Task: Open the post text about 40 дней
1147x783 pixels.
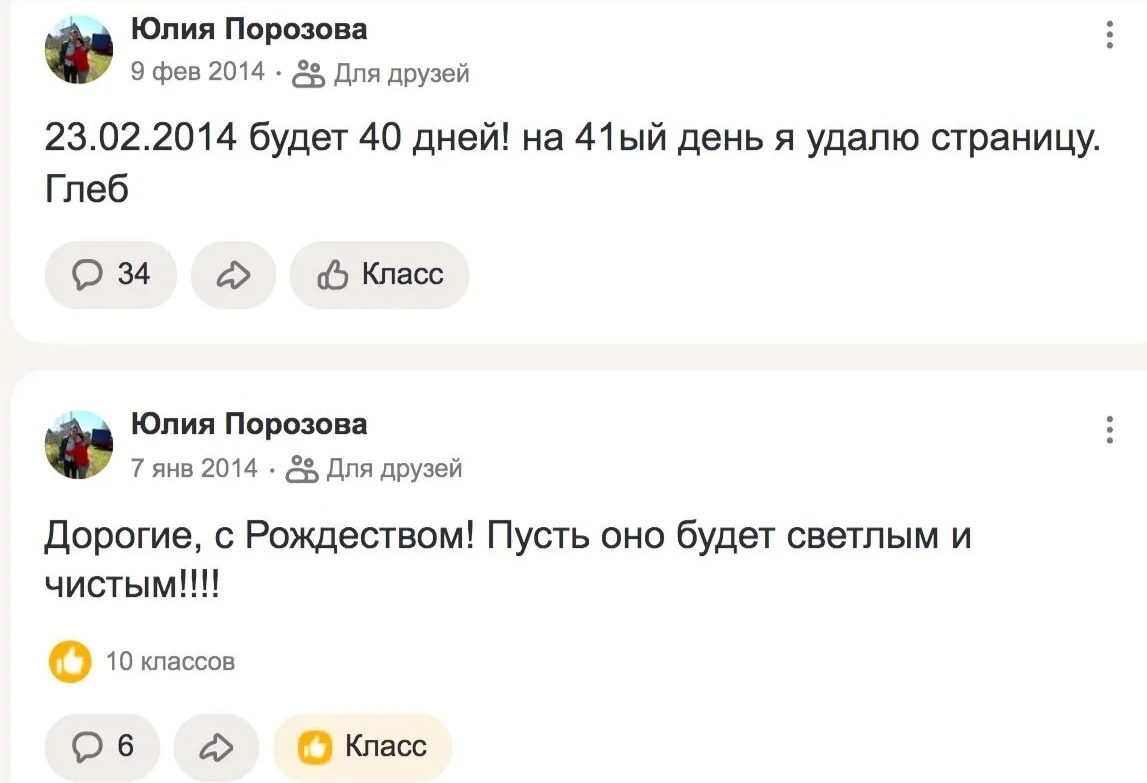Action: coord(573,162)
